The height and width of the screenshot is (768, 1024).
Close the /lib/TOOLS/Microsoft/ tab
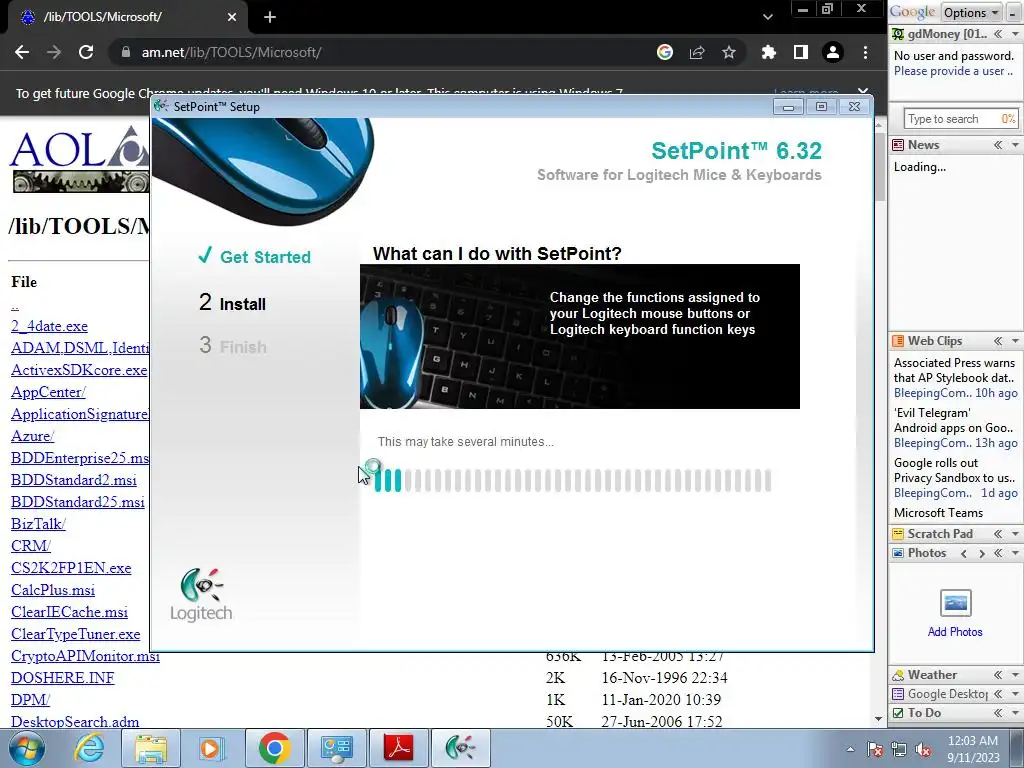point(232,17)
